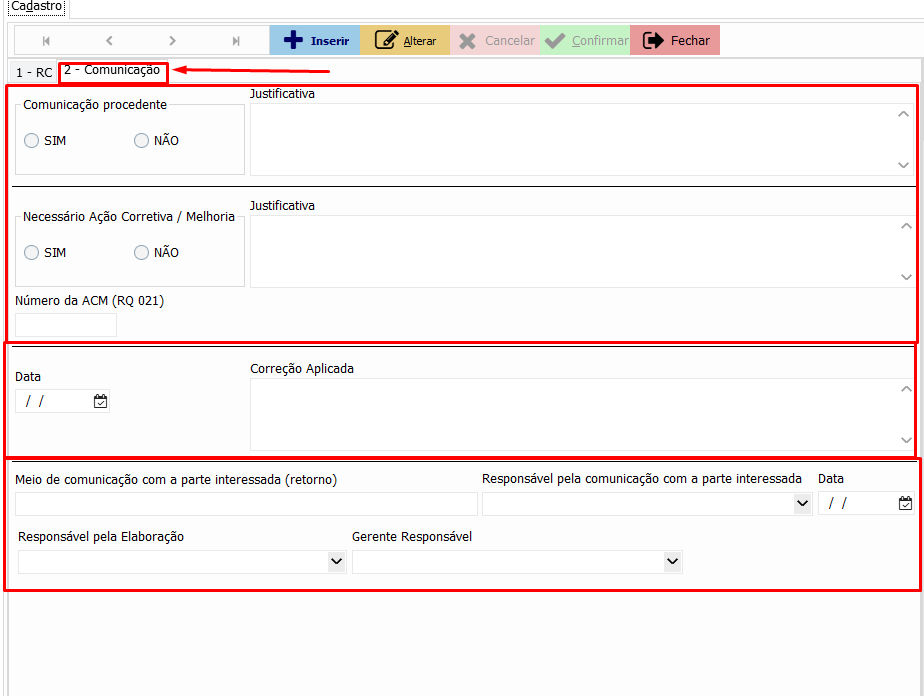The height and width of the screenshot is (696, 924).
Task: Select SIM for Comunicação procedente
Action: [32, 141]
